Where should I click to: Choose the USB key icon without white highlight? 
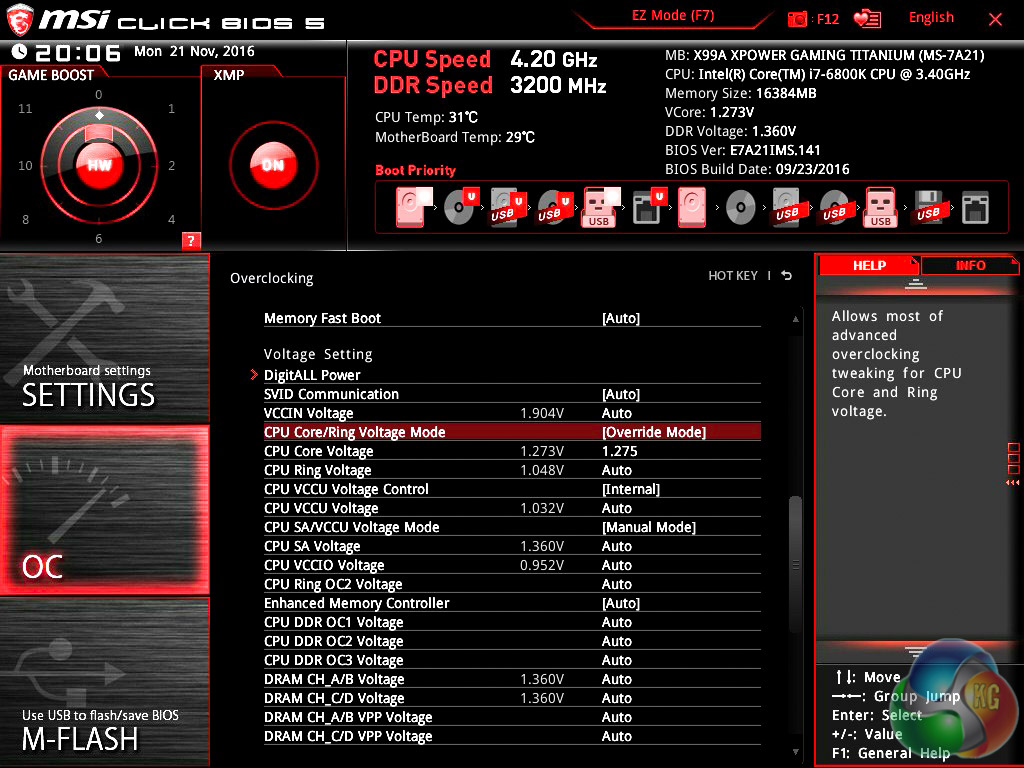[x=880, y=207]
